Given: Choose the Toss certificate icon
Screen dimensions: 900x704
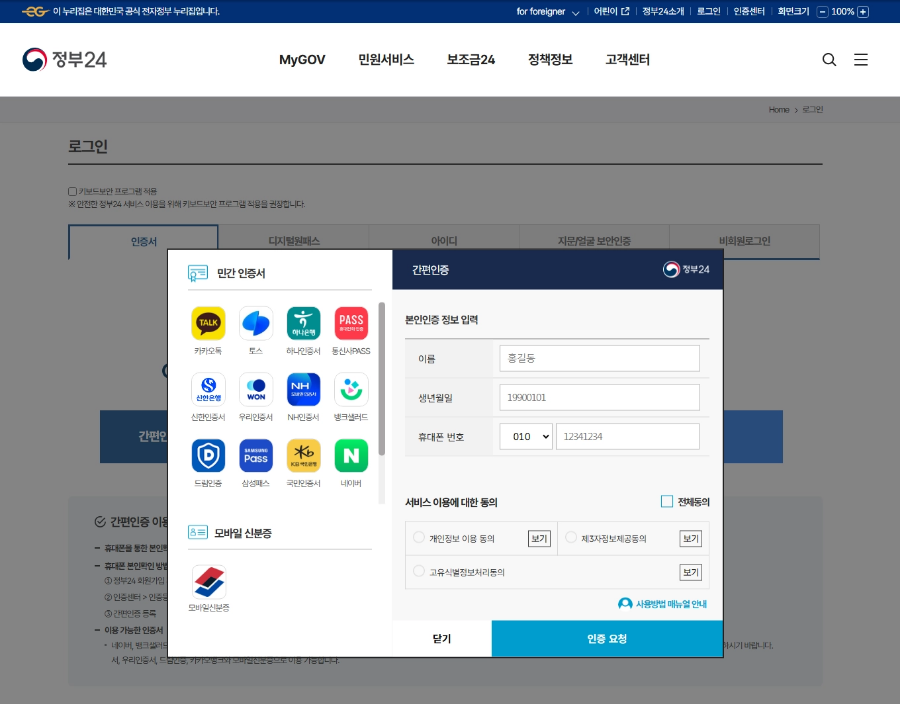Looking at the screenshot, I should tap(255, 323).
